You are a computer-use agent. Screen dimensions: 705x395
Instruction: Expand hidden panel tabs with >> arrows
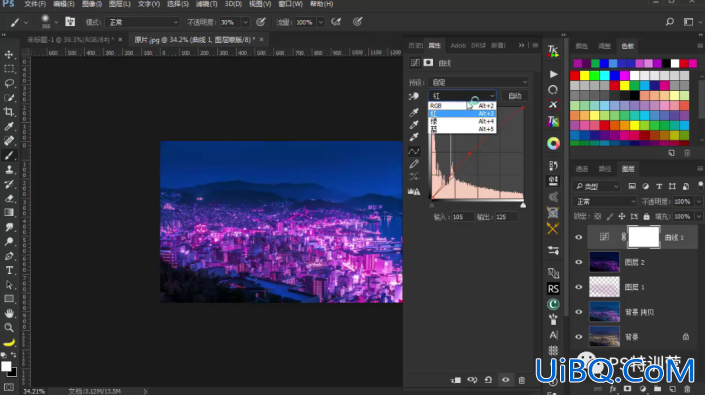pos(521,45)
